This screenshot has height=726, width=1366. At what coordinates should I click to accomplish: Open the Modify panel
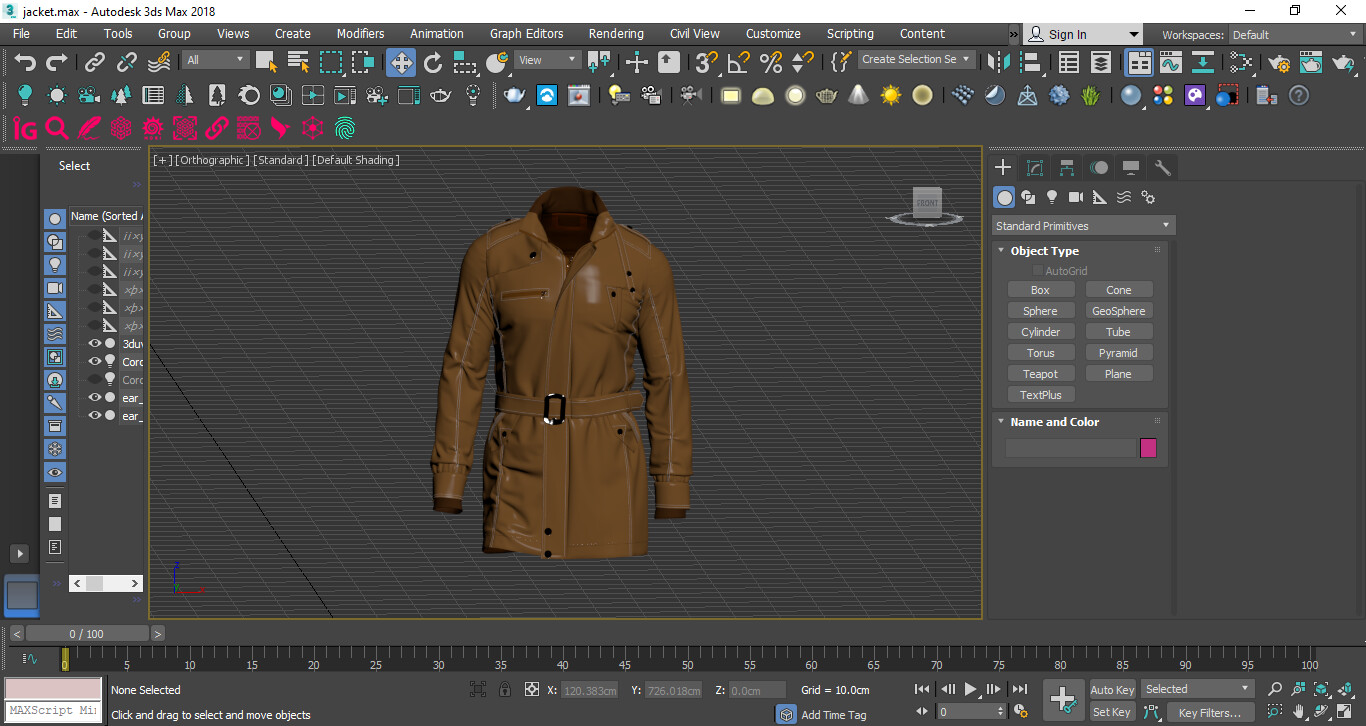click(1035, 167)
